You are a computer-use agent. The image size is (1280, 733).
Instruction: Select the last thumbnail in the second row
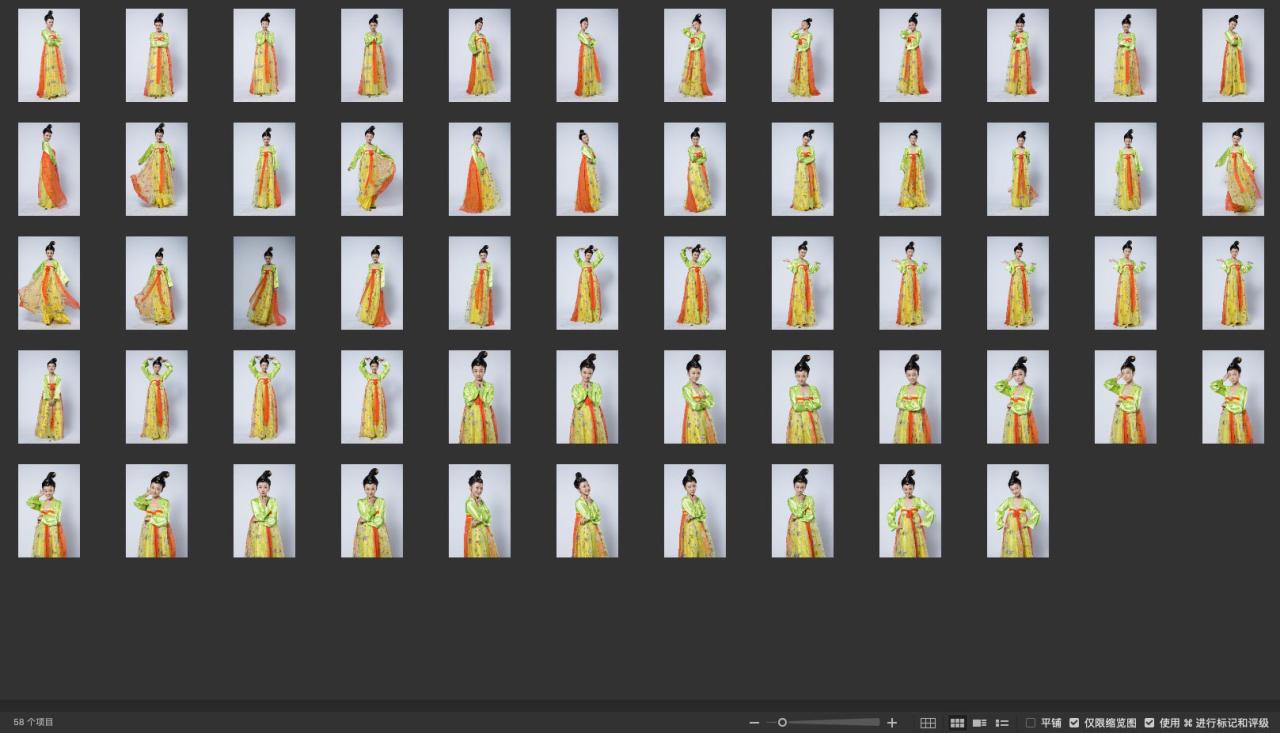(1233, 169)
